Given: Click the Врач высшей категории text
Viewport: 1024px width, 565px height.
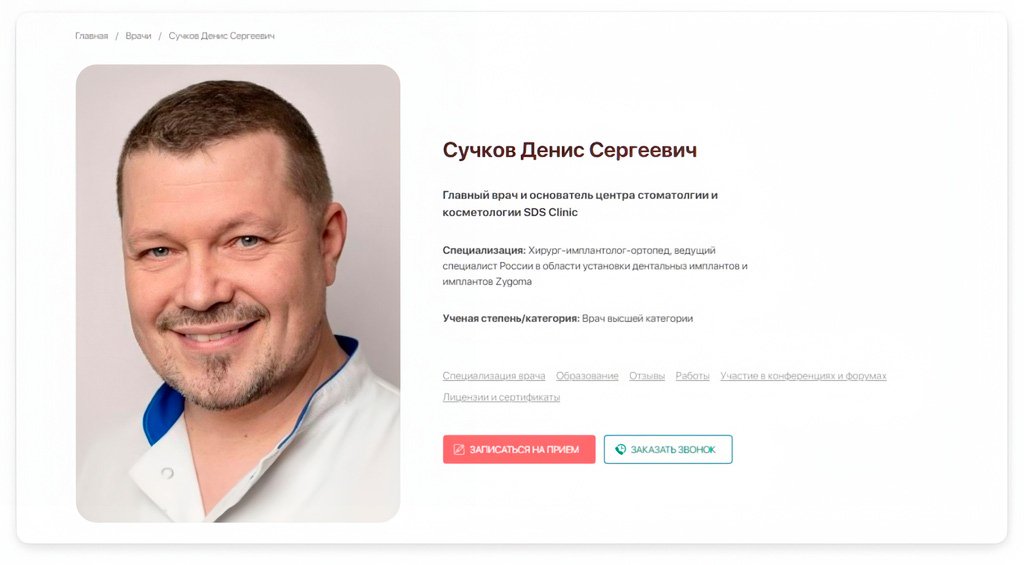Looking at the screenshot, I should [637, 319].
